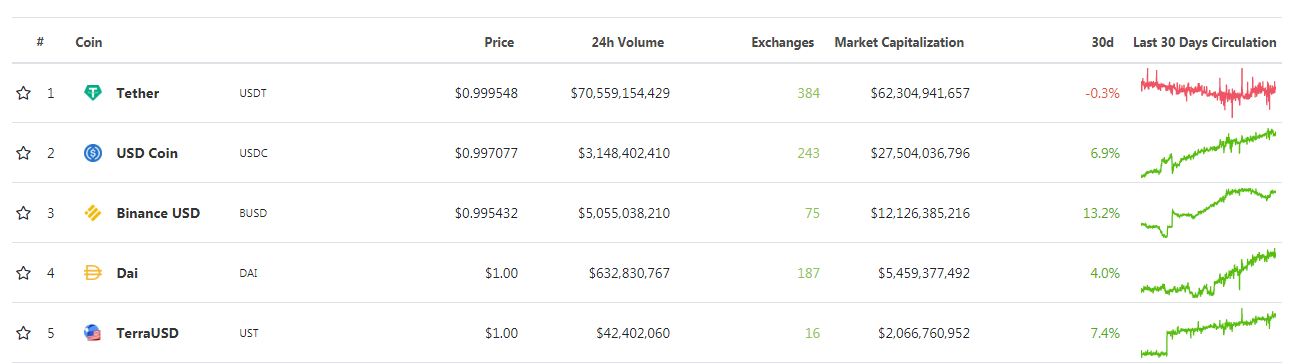Toggle favorite star for Tether
The width and height of the screenshot is (1299, 364).
point(23,93)
